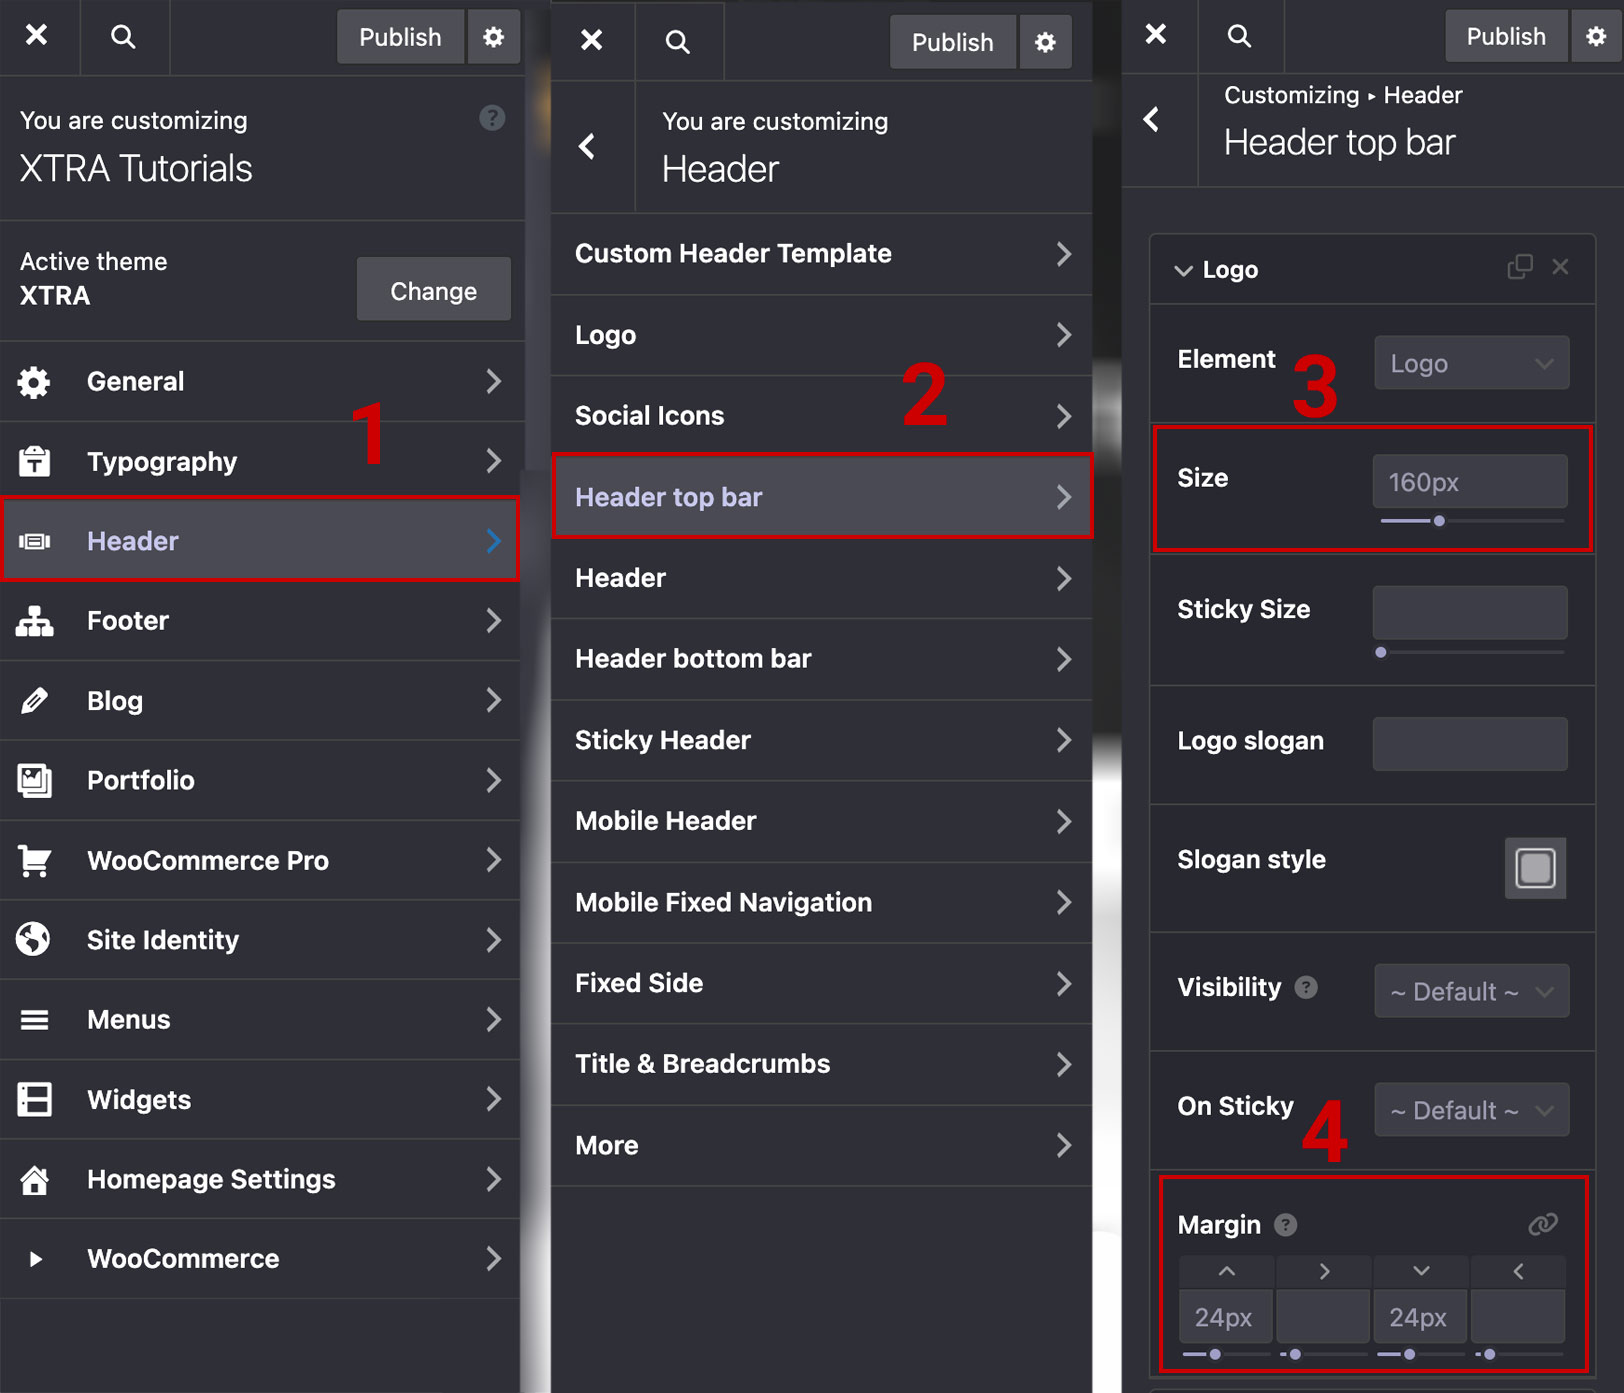1624x1393 pixels.
Task: Remove the Logo element with its X icon
Action: (x=1560, y=267)
